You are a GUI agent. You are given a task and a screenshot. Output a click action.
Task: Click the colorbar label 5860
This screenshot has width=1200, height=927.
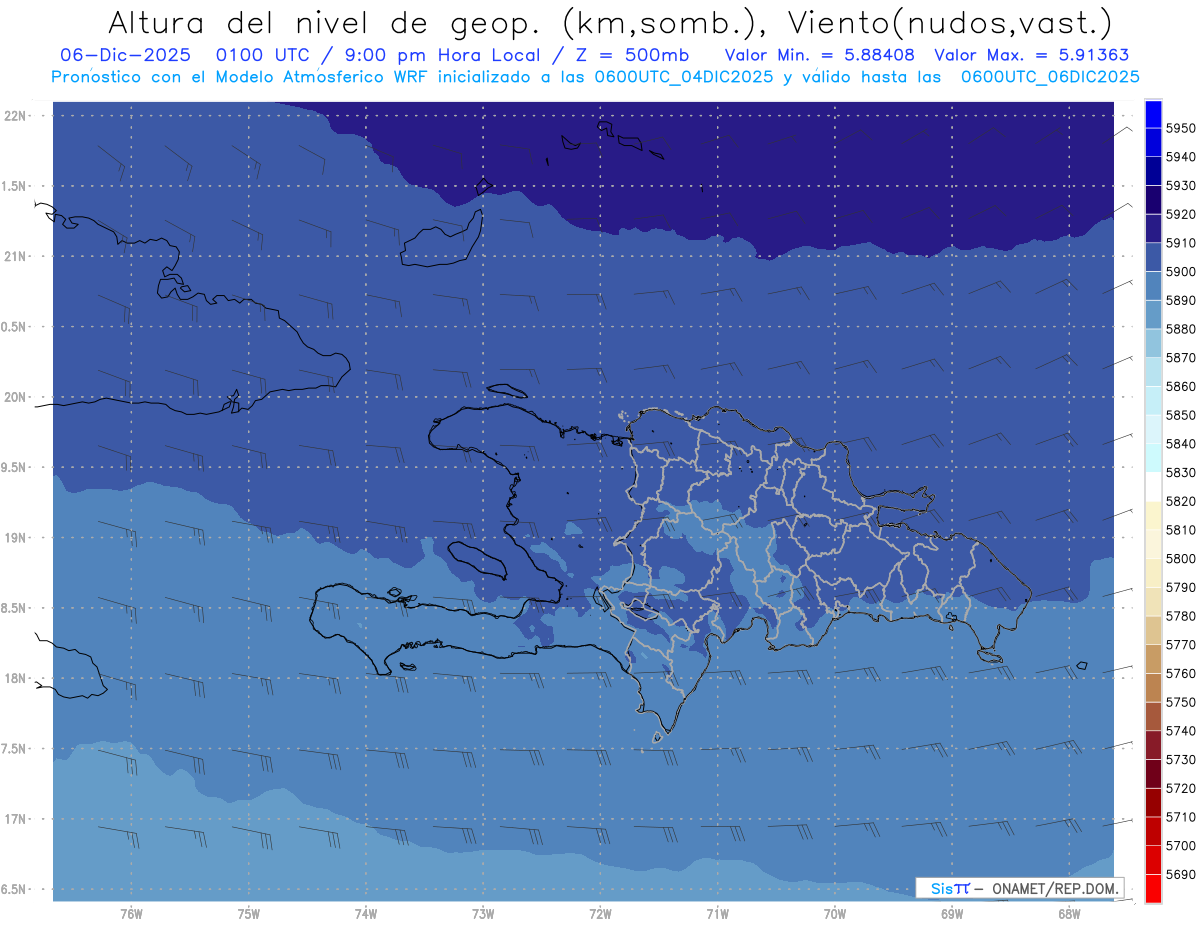1181,386
